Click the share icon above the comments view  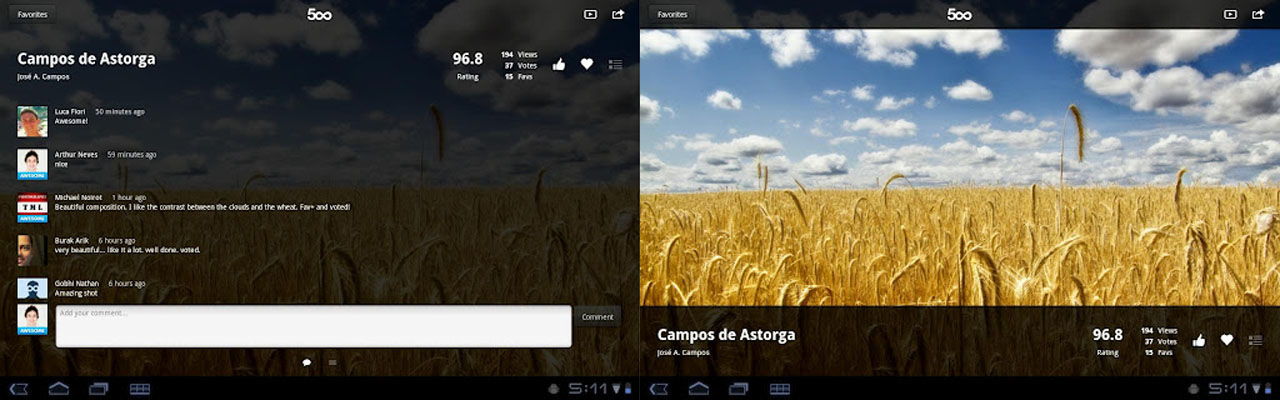coord(618,14)
